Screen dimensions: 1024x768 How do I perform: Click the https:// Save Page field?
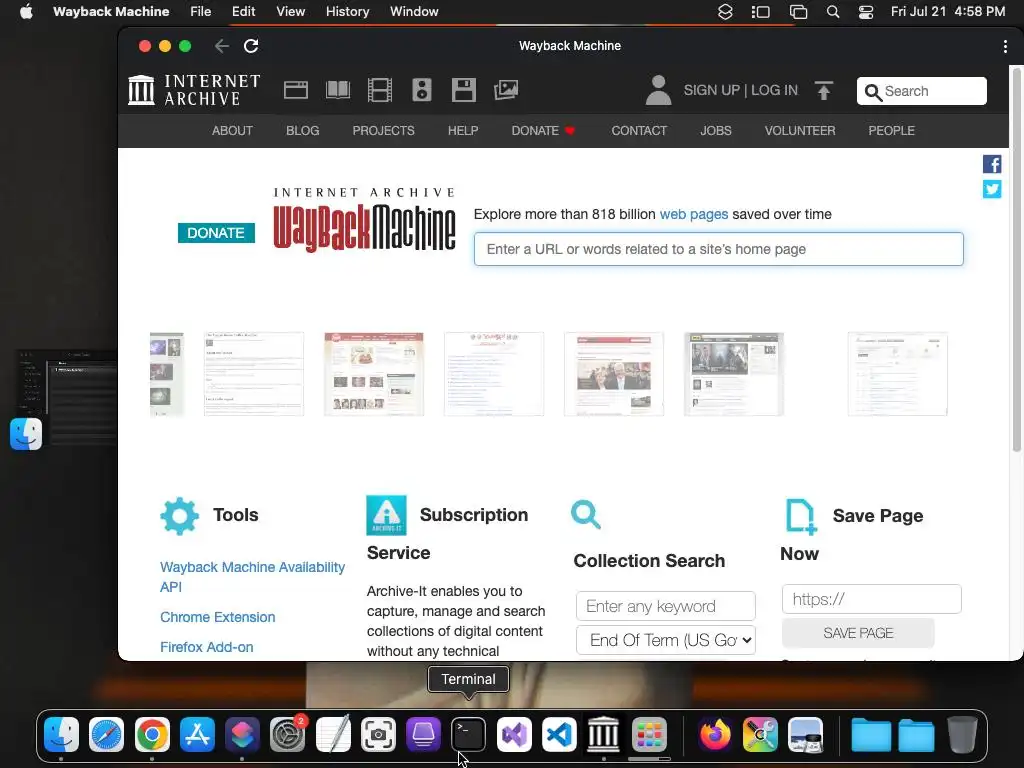[871, 599]
